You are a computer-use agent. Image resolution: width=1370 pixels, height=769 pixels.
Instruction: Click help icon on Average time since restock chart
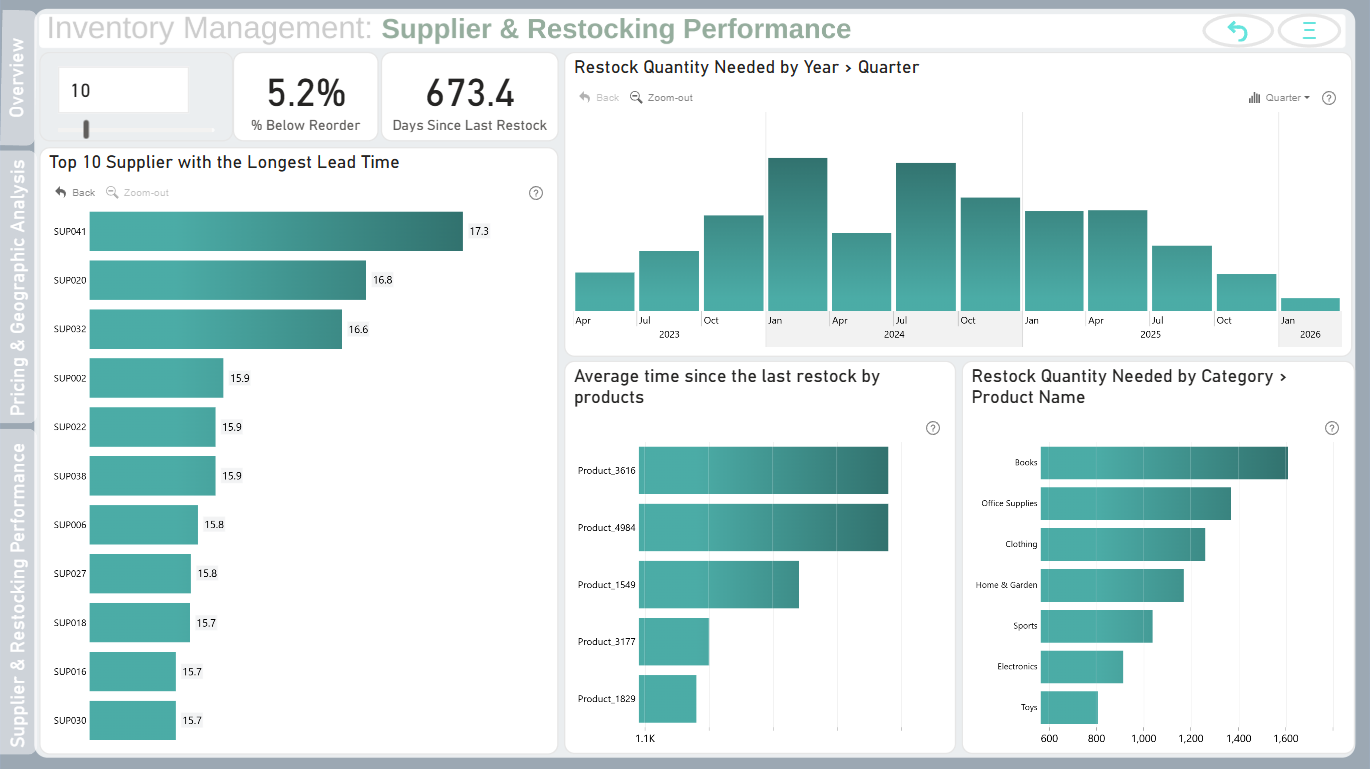point(933,428)
